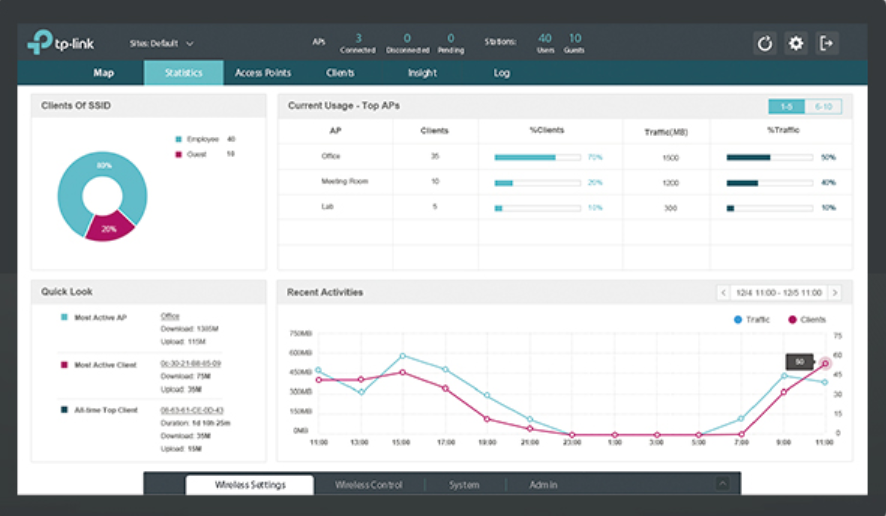Click the Most Active Client MAC address

pyautogui.click(x=190, y=364)
